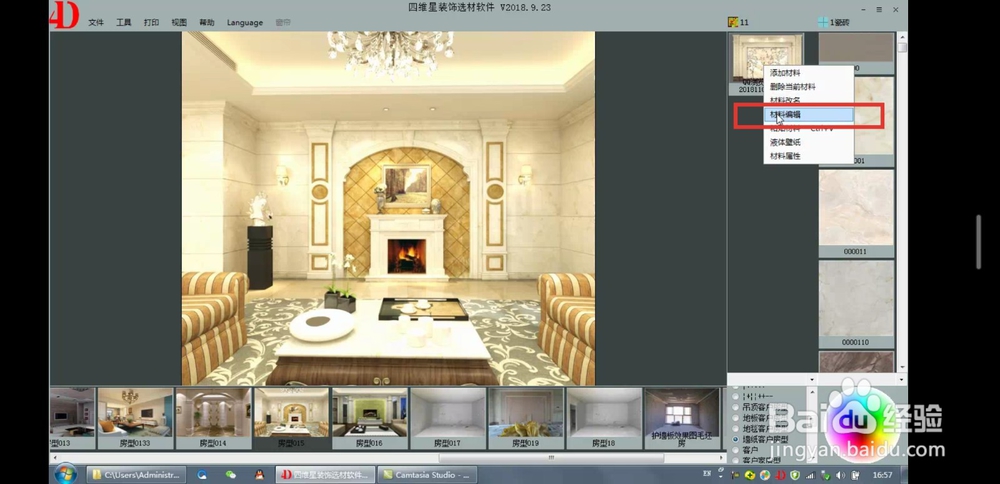Switch to C:\Users\Administr... taskbar window
Image resolution: width=1000 pixels, height=484 pixels.
[x=136, y=474]
